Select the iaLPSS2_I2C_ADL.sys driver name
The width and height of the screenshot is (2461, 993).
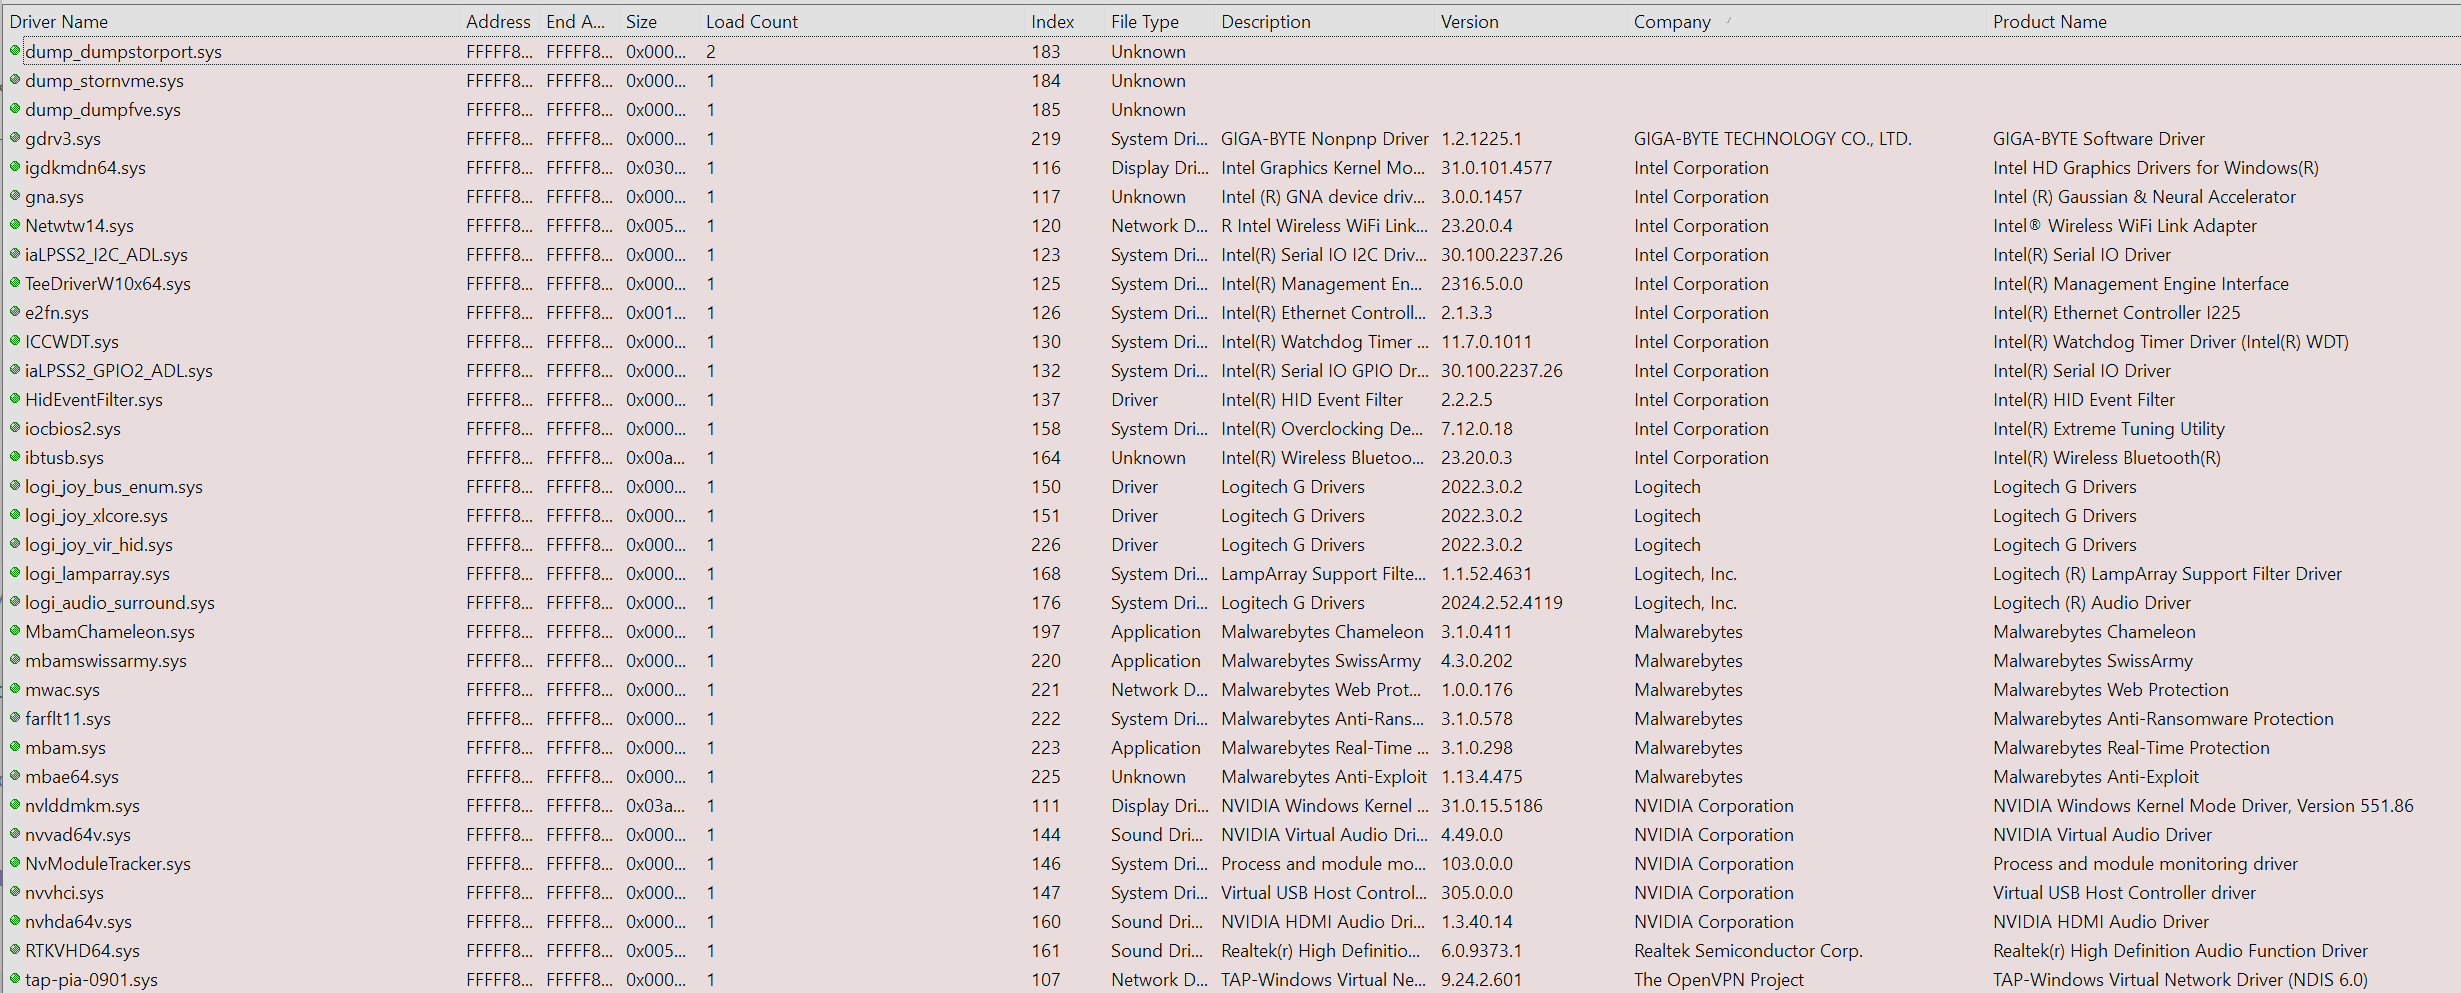(x=106, y=254)
